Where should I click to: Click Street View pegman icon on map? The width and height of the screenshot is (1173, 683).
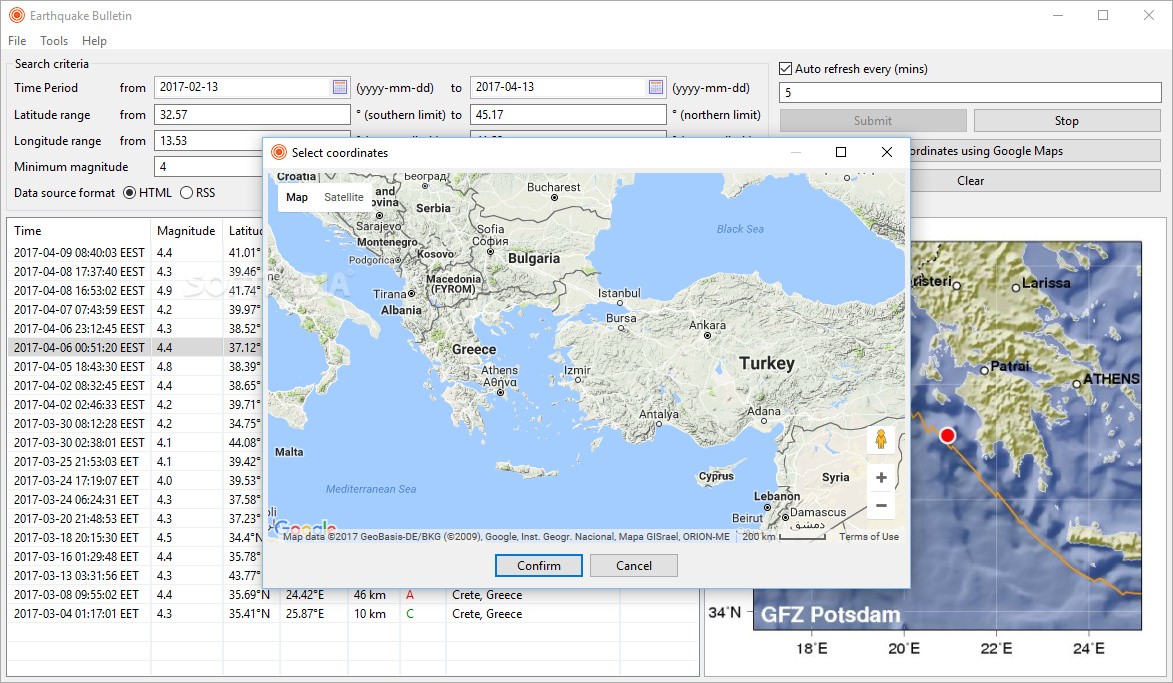pyautogui.click(x=881, y=439)
